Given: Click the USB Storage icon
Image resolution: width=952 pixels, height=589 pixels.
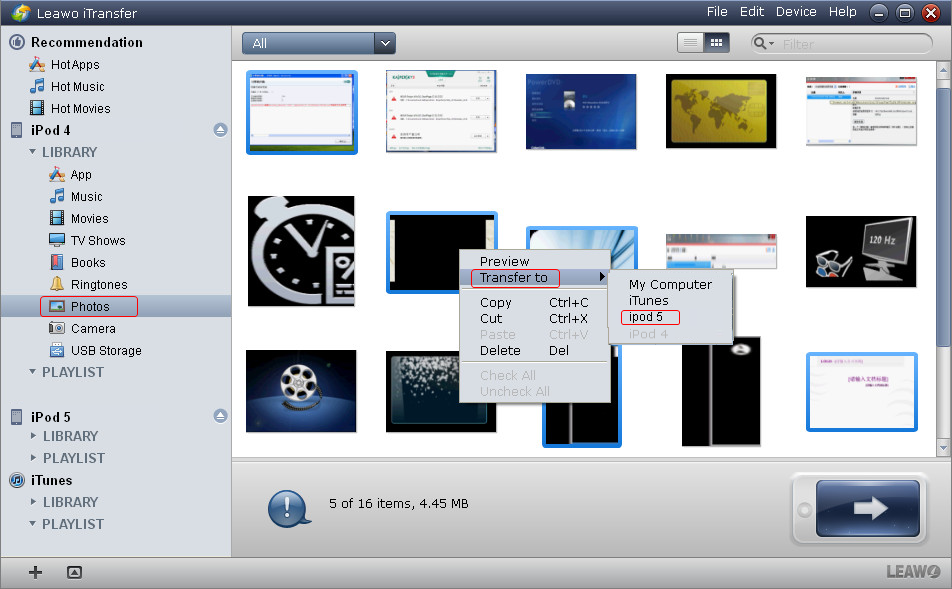Looking at the screenshot, I should point(57,350).
